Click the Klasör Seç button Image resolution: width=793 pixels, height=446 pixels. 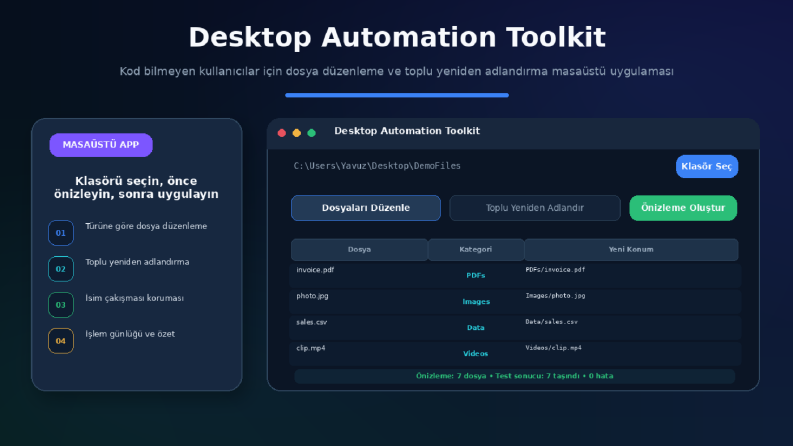coord(707,166)
